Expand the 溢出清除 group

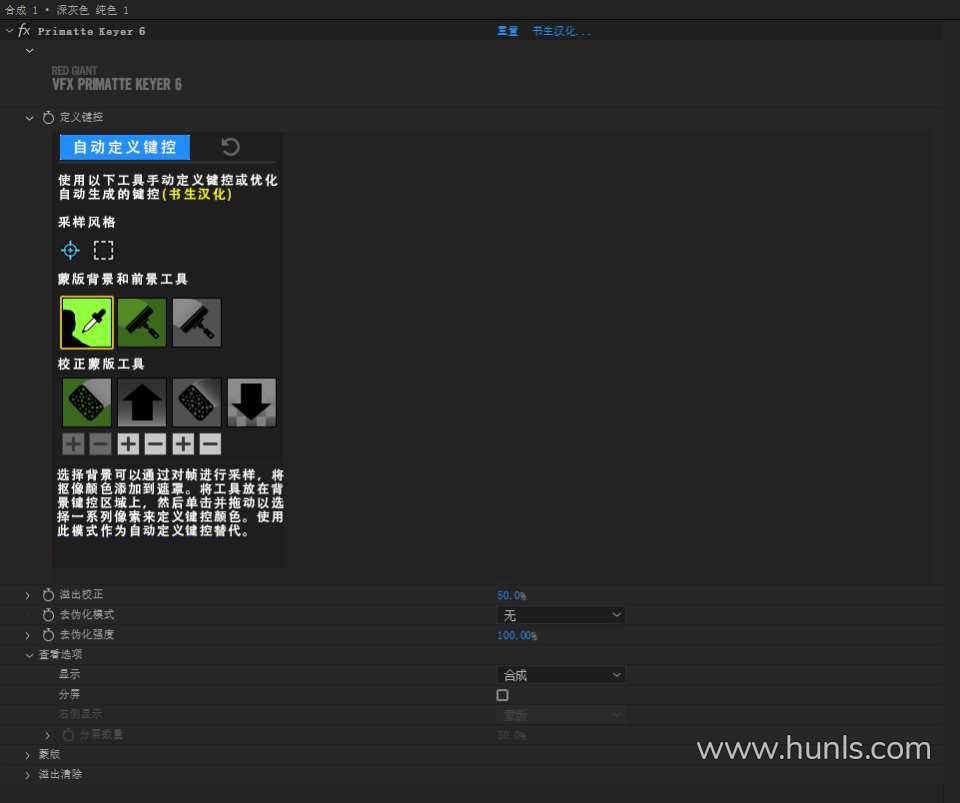(28, 775)
